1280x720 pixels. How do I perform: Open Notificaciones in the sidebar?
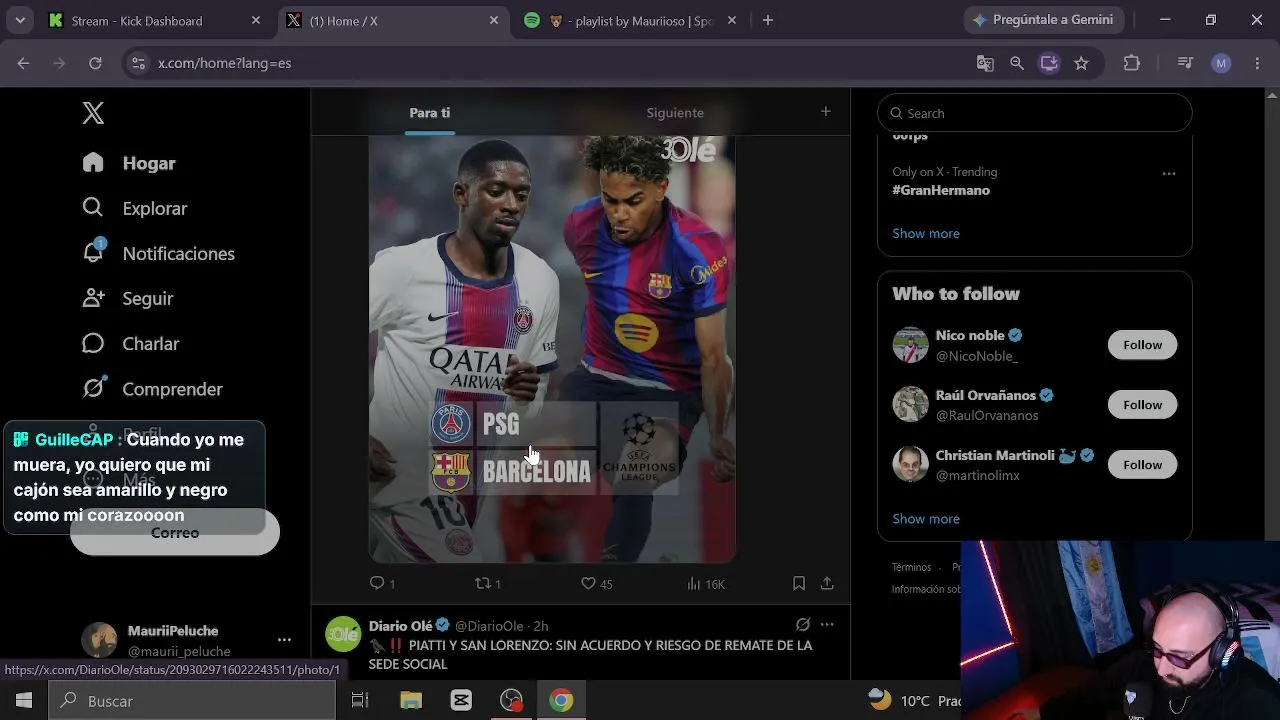point(158,253)
